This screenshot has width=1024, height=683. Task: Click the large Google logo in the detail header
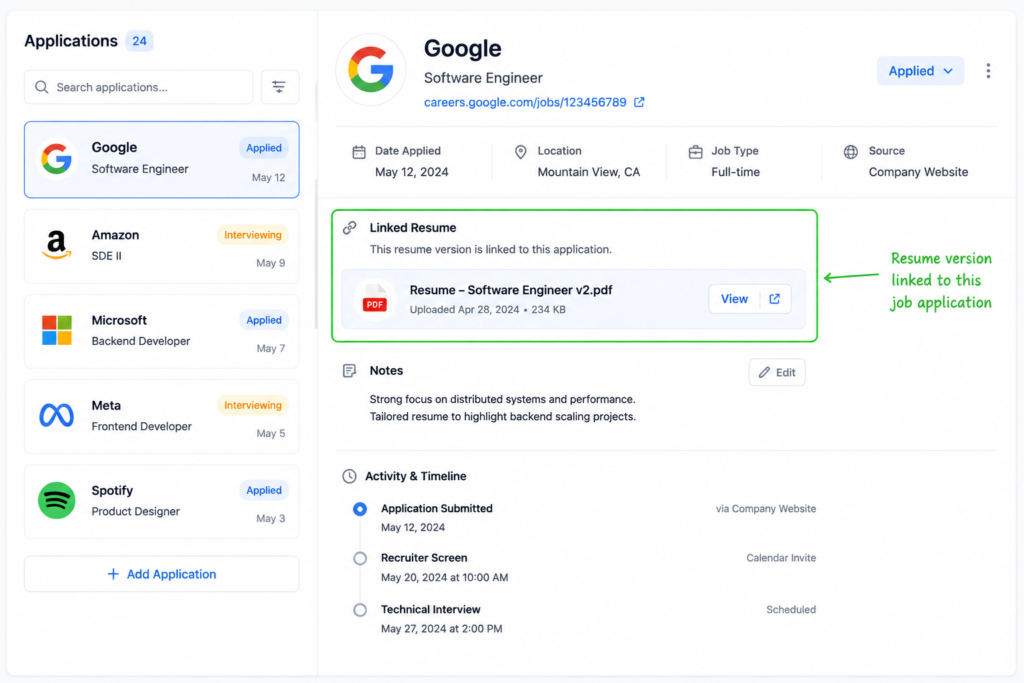[371, 69]
